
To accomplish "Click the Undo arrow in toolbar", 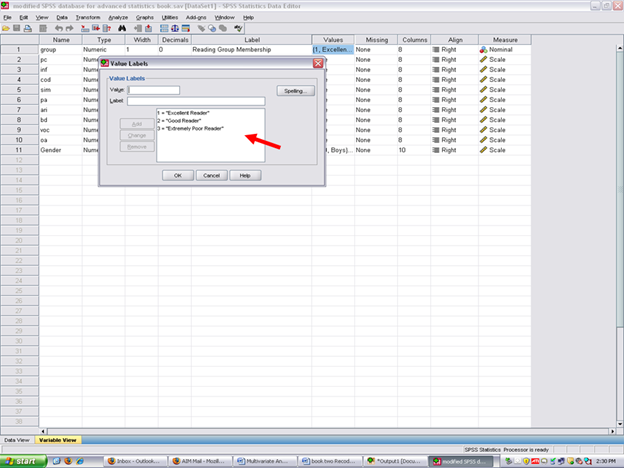I will click(x=59, y=28).
